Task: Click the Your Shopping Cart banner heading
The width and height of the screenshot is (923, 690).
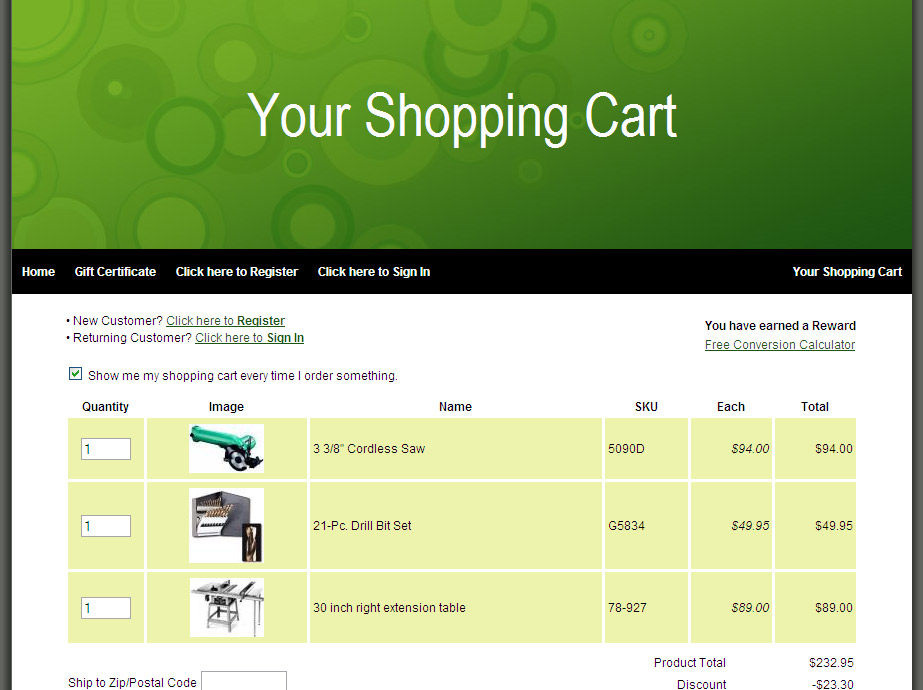Action: pos(462,116)
